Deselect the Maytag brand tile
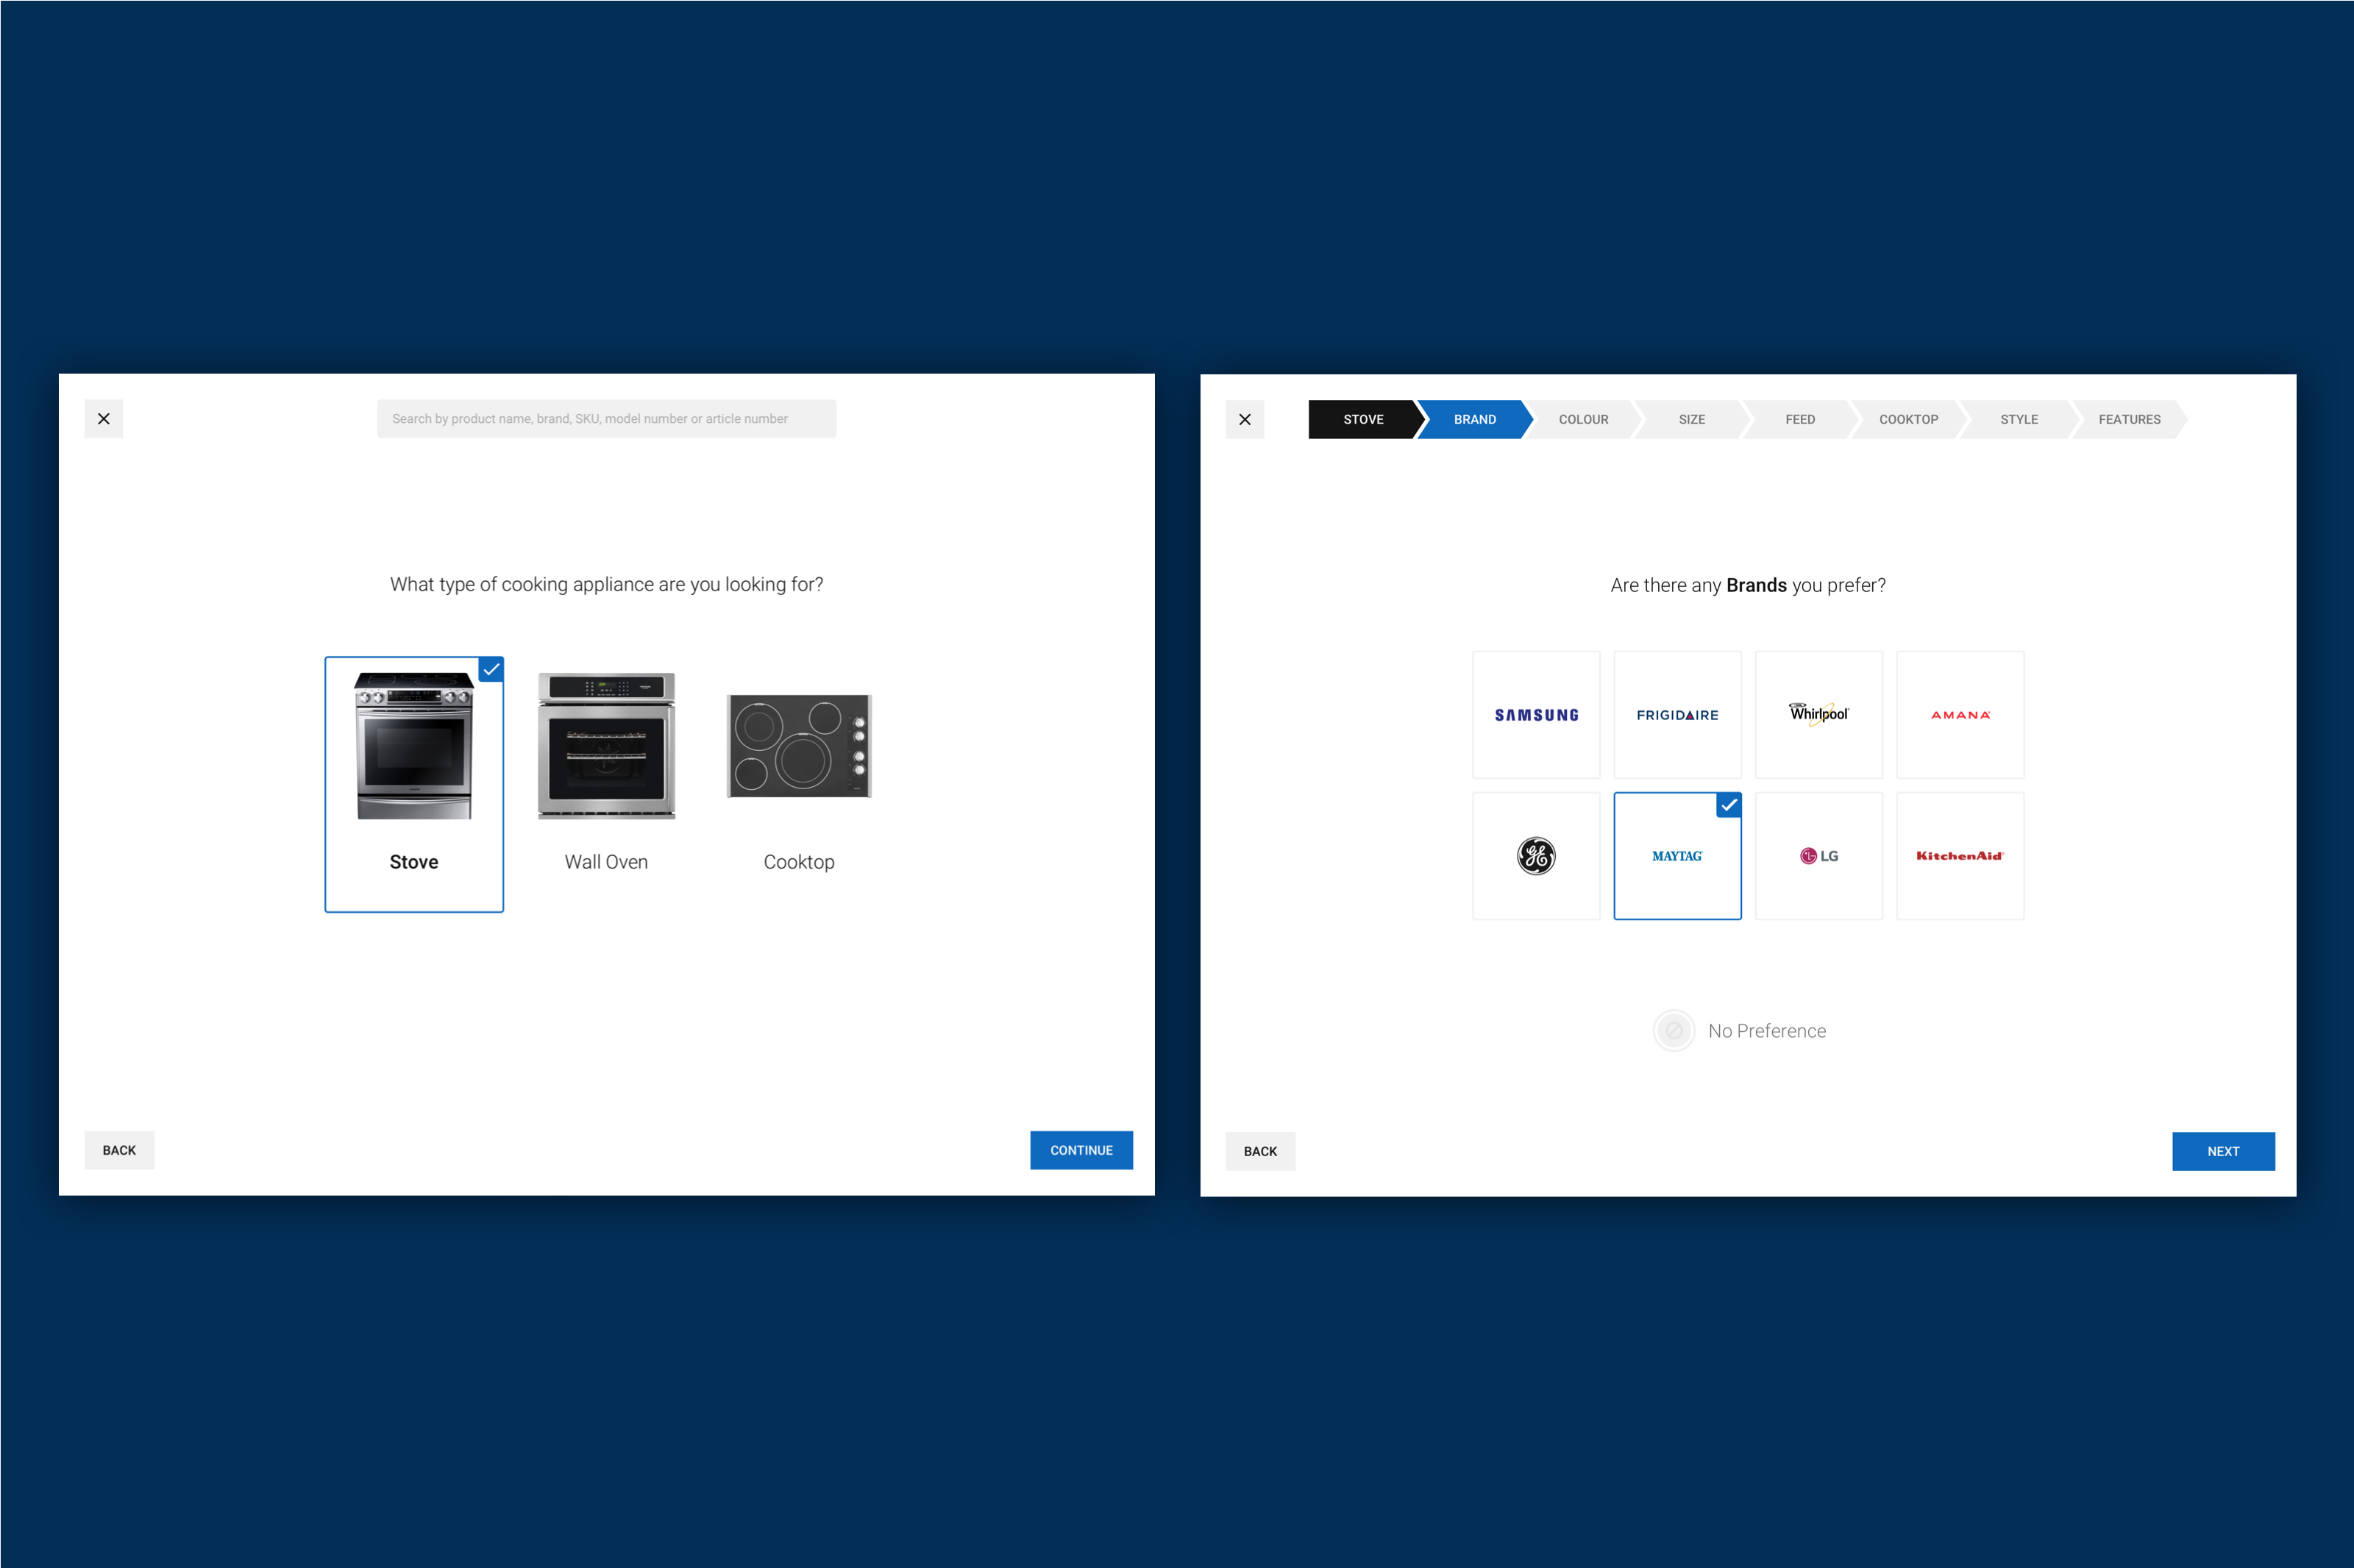The height and width of the screenshot is (1568, 2354). click(x=1677, y=856)
